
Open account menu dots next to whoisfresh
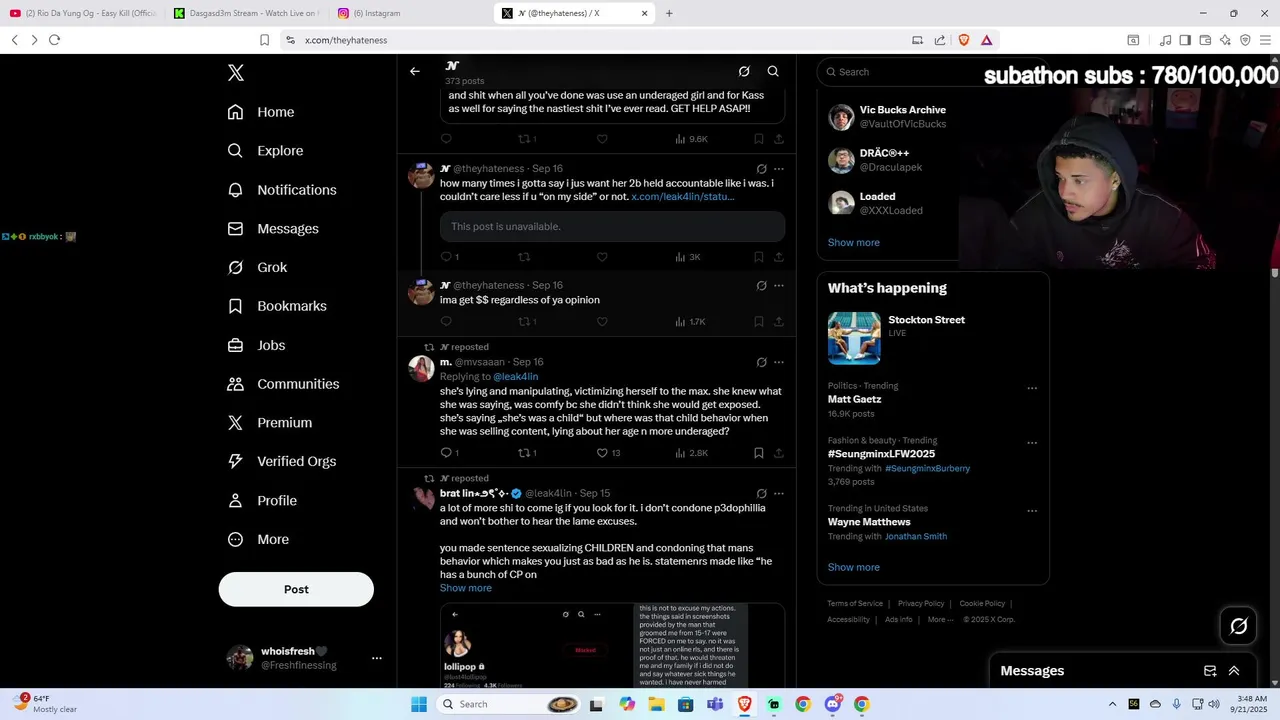coord(377,658)
